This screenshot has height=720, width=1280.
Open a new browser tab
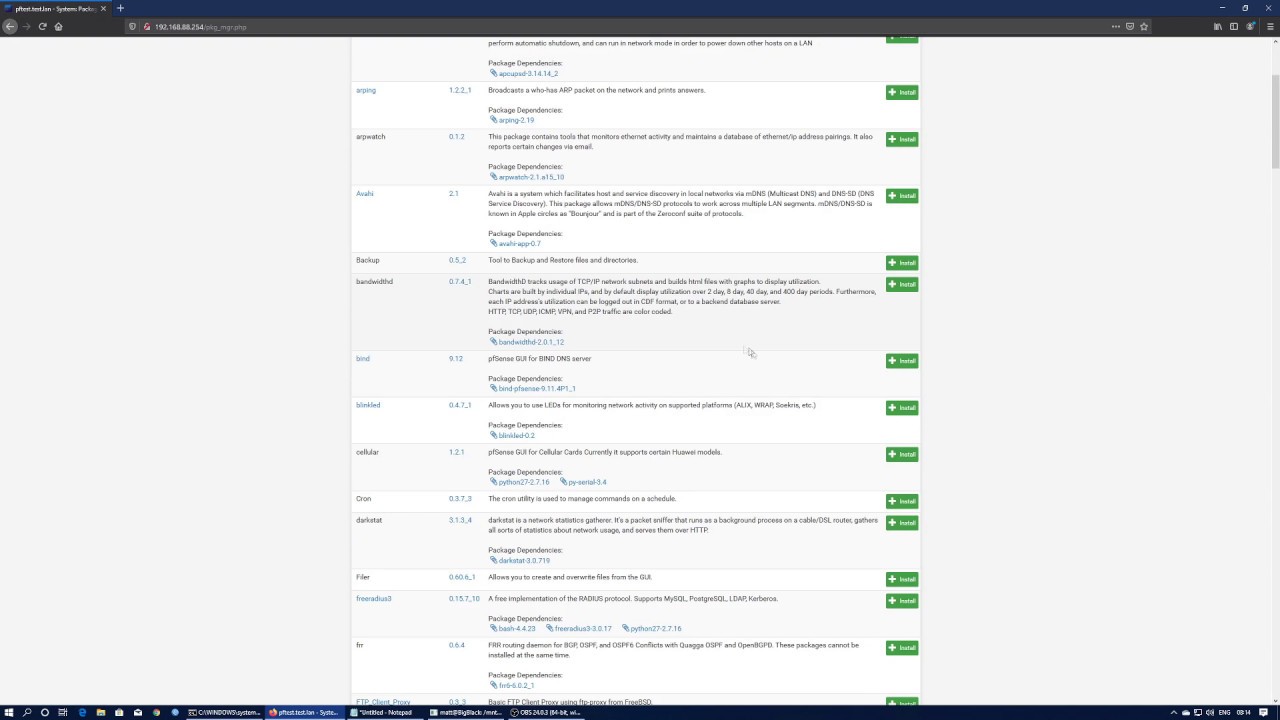click(x=120, y=8)
